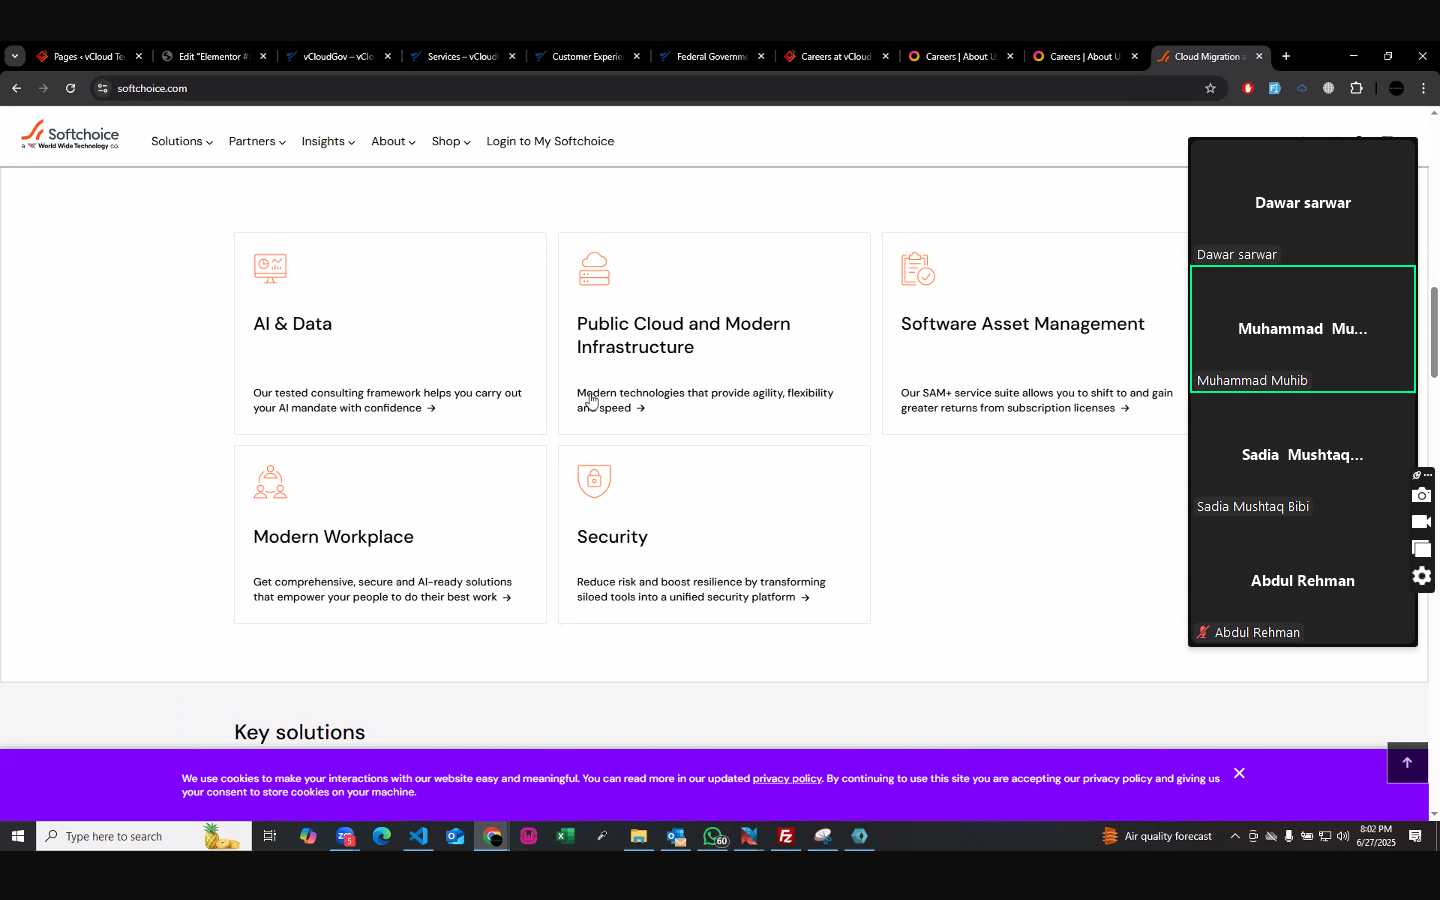
Task: Switch to Customer Experience tab
Action: pyautogui.click(x=586, y=56)
